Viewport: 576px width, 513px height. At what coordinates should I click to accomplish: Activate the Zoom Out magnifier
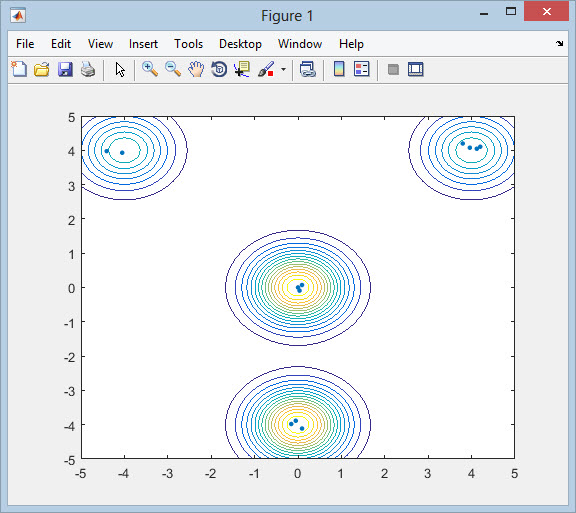(x=173, y=69)
